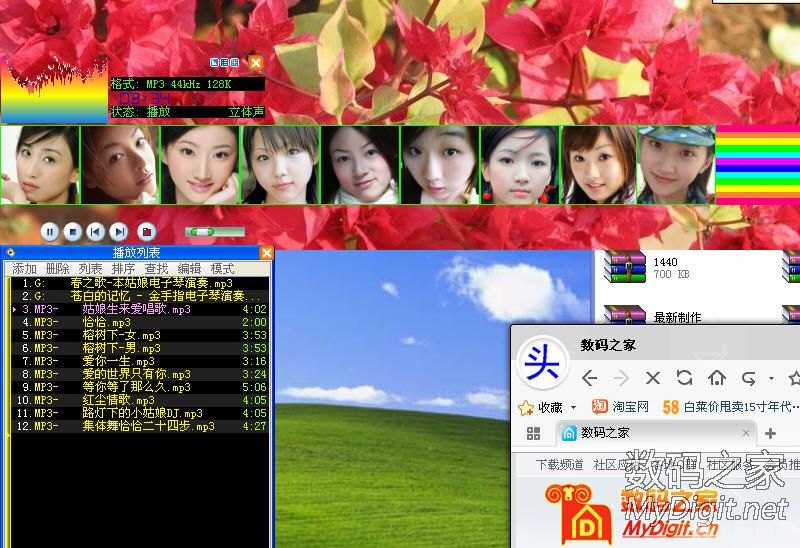The height and width of the screenshot is (548, 800).
Task: Close the music player with orange X
Action: click(x=256, y=63)
